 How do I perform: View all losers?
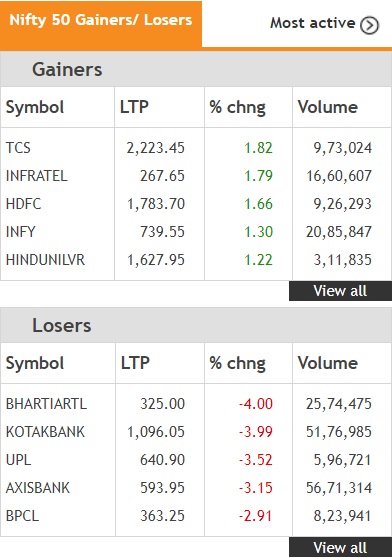pos(340,547)
